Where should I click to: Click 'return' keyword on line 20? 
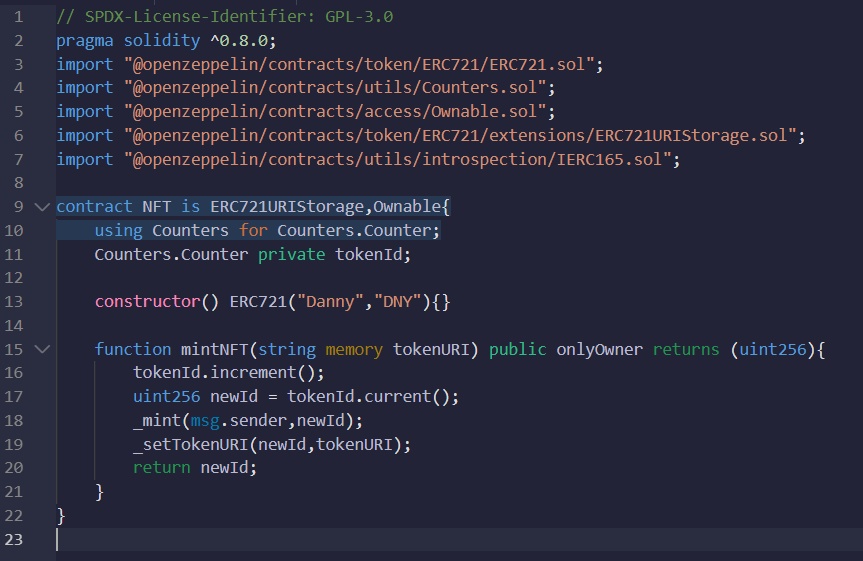click(162, 467)
